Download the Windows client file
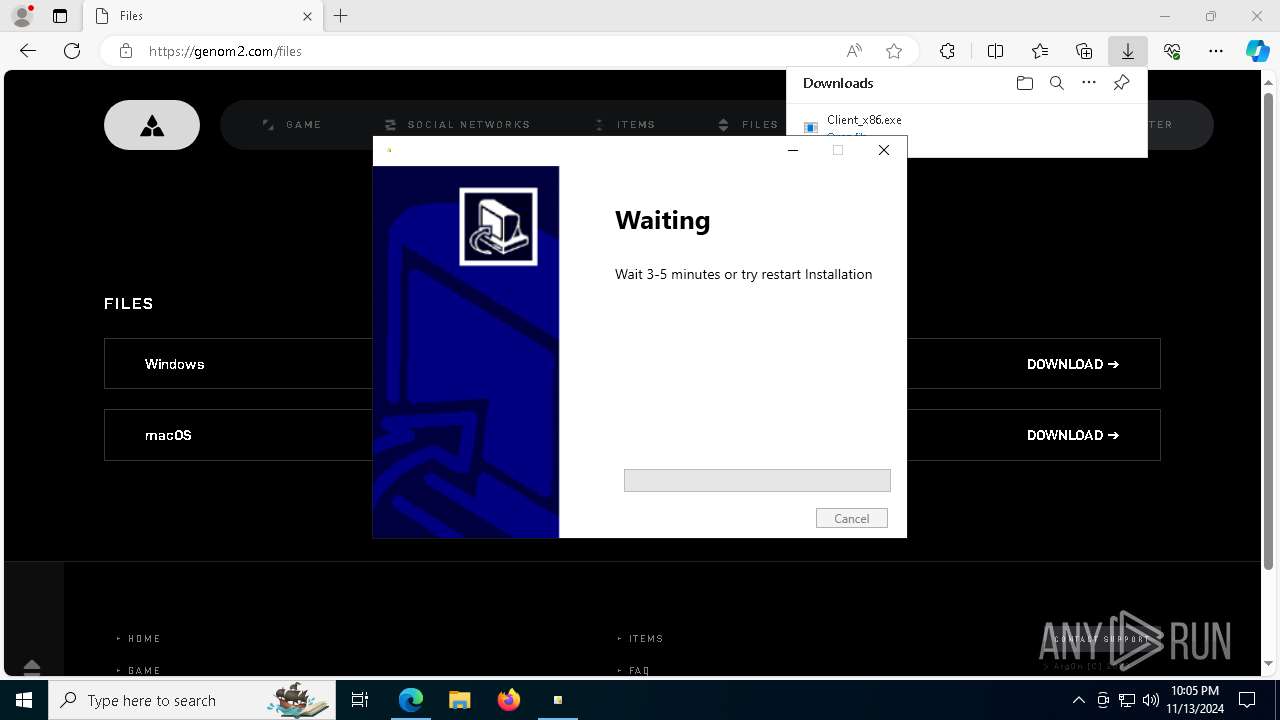 [1073, 364]
